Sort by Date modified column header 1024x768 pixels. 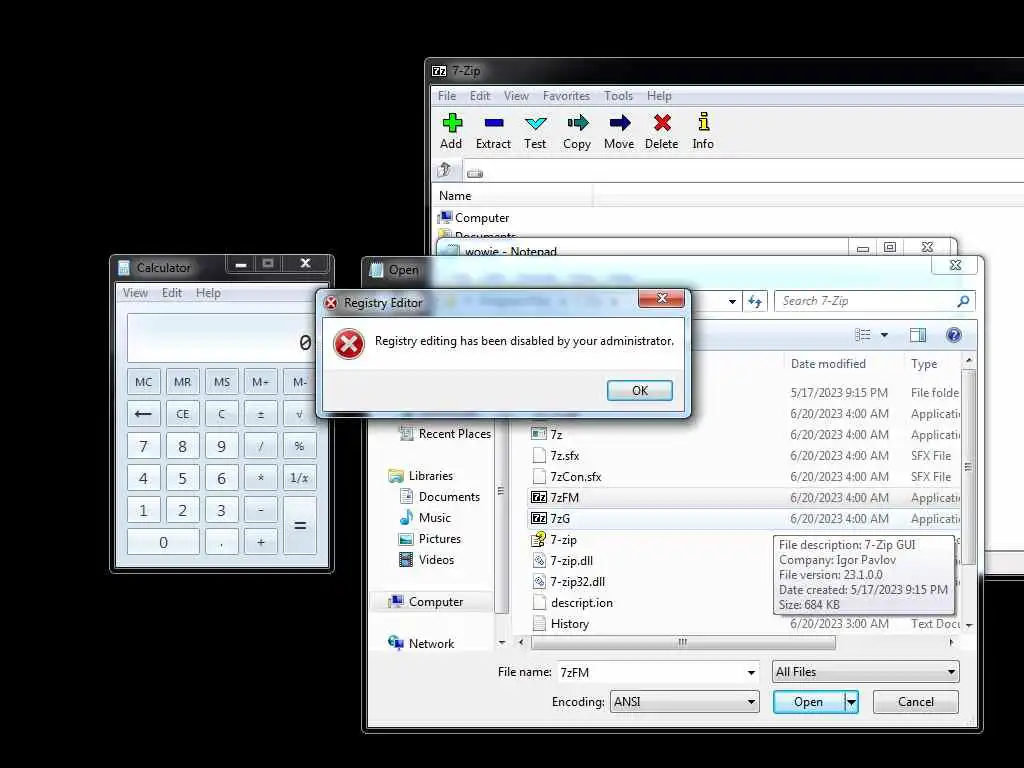[x=829, y=364]
